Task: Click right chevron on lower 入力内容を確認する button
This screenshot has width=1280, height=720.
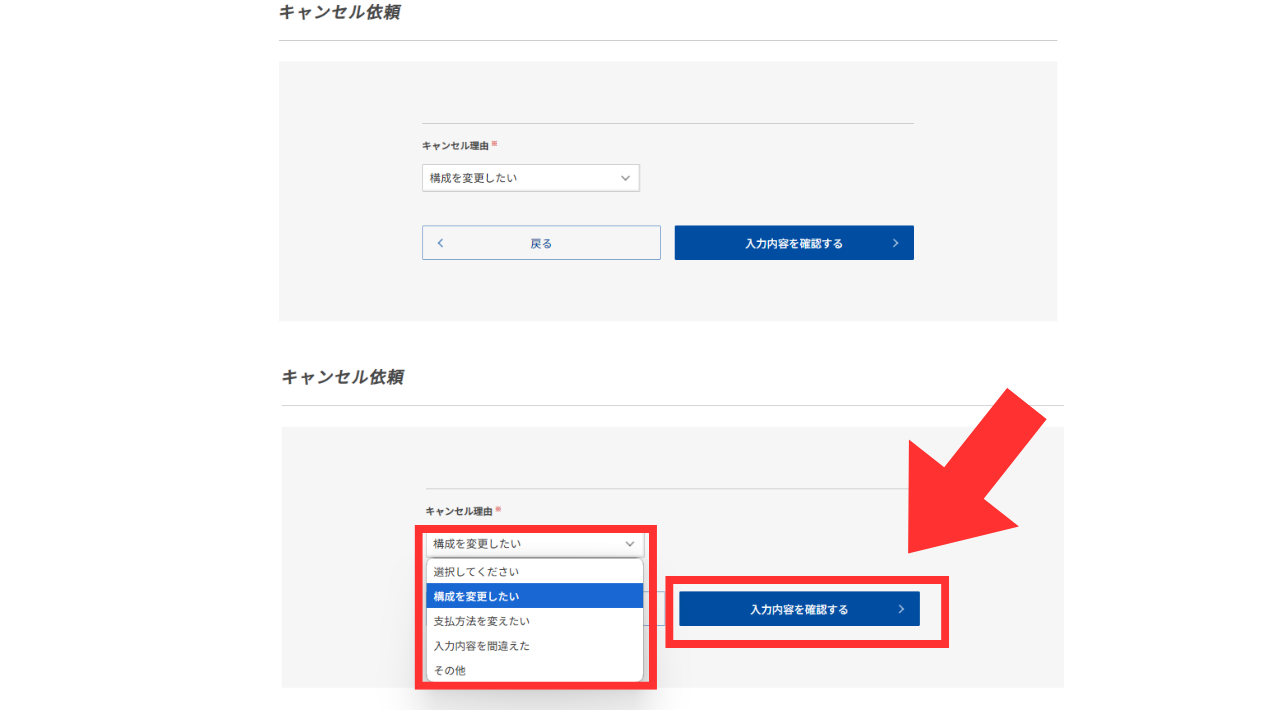Action: point(901,609)
